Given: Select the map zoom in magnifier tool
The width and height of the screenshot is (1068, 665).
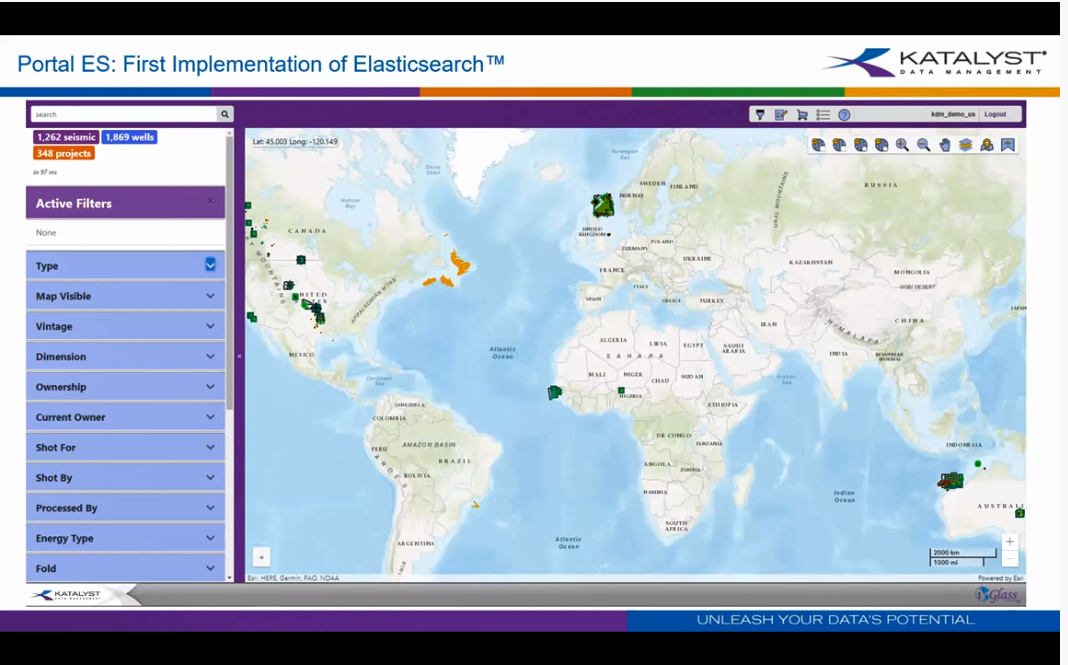Looking at the screenshot, I should [x=903, y=145].
